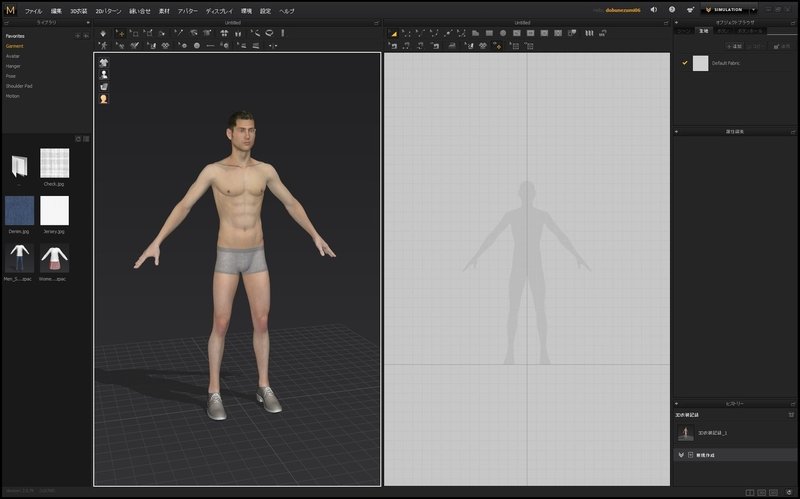Open the help question mark icon

(672, 10)
